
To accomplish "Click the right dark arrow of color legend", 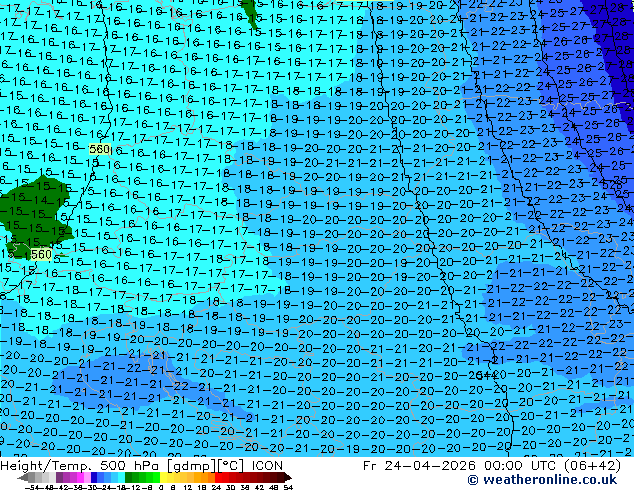I will (288, 477).
